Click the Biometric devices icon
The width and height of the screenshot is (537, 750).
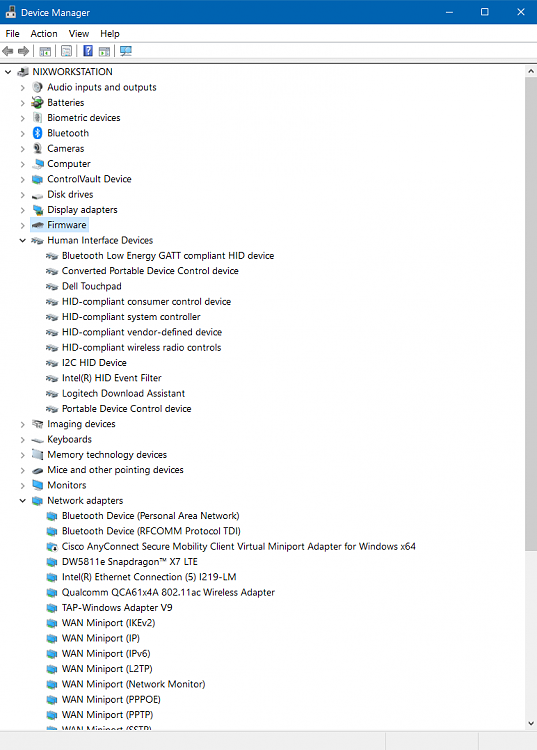click(37, 118)
